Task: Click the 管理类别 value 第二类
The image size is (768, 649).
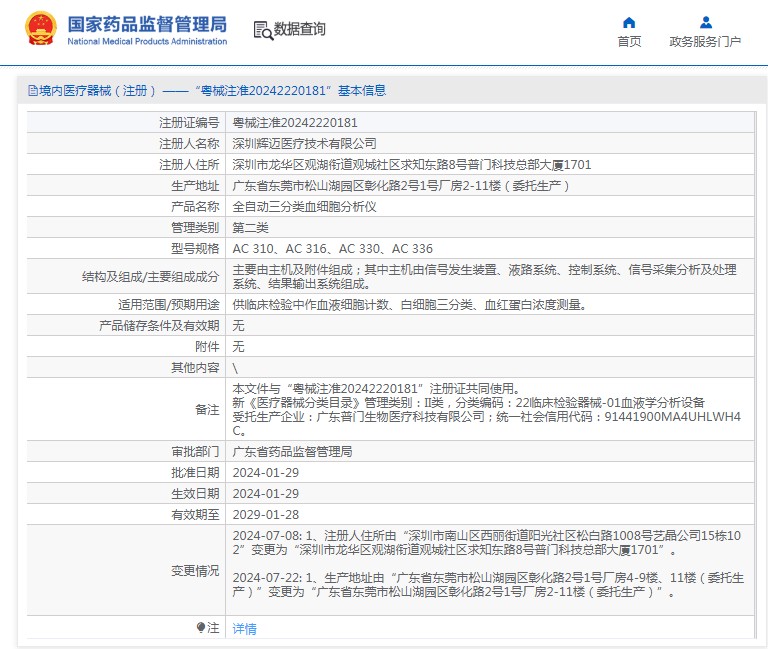Action: [x=252, y=227]
